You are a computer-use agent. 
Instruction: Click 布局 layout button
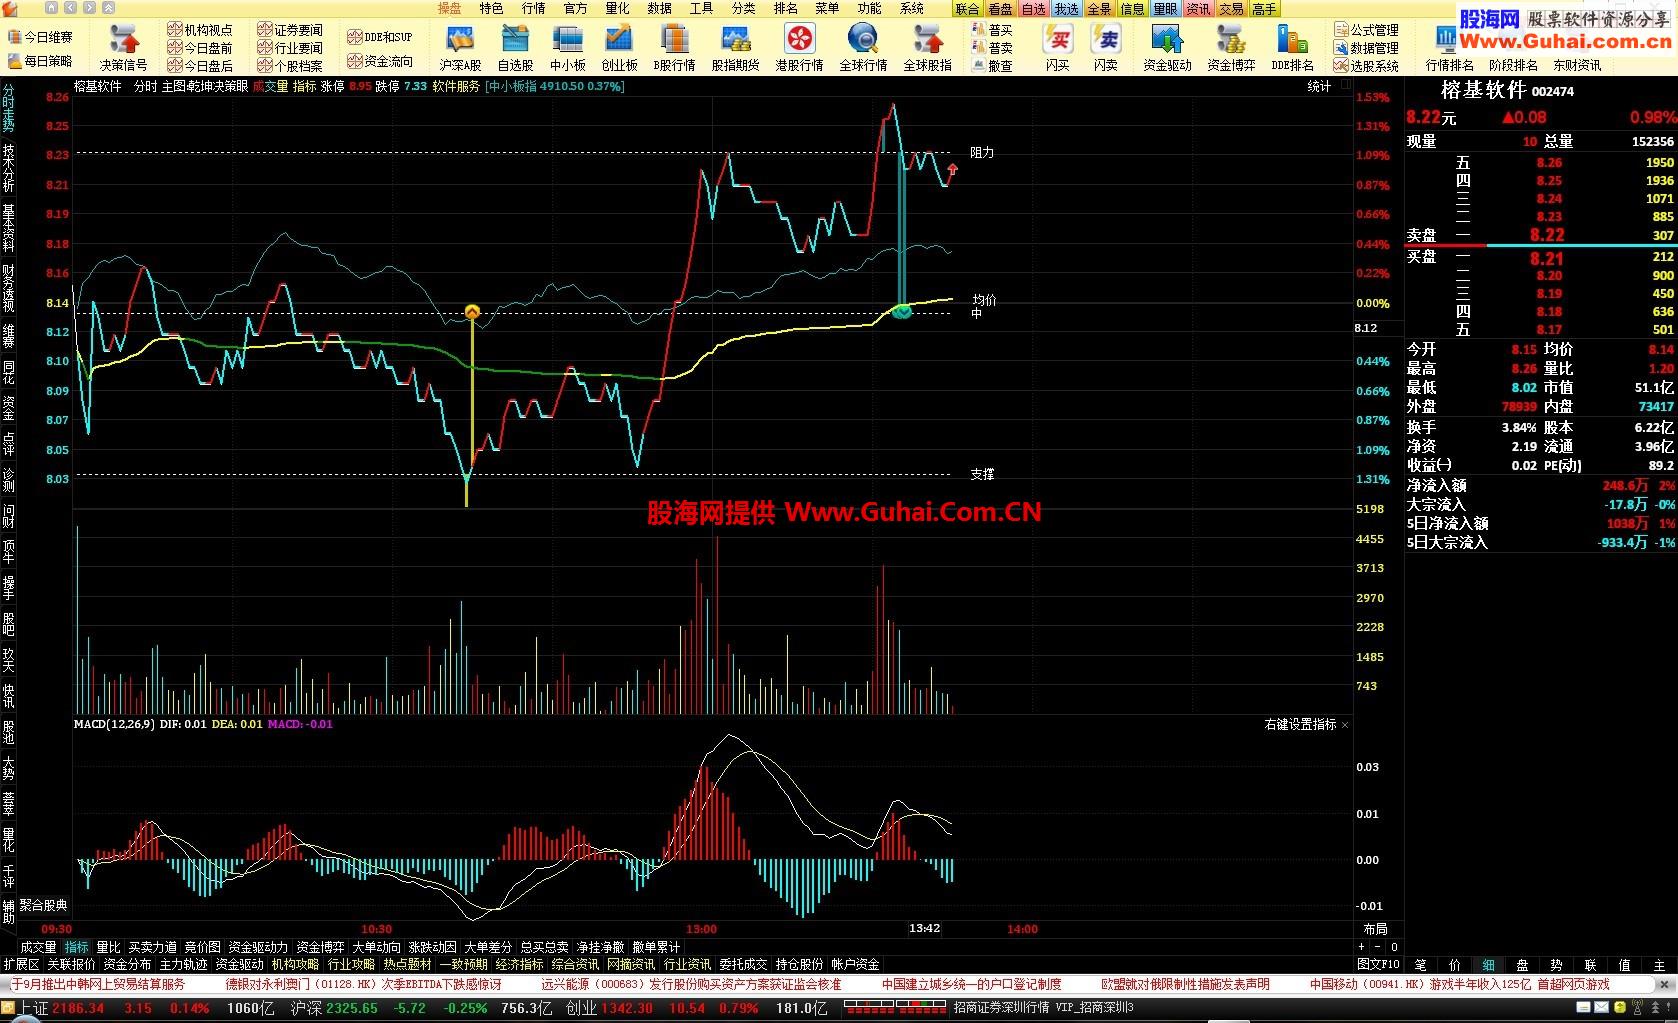(1375, 929)
